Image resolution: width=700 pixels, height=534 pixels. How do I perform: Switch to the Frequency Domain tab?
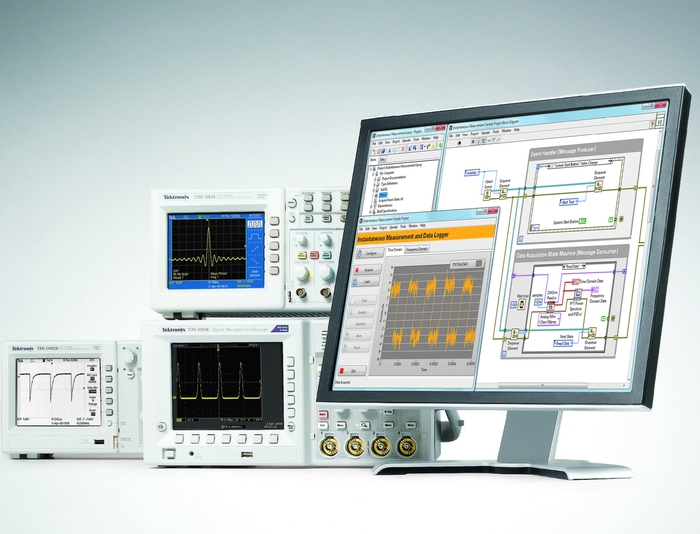click(x=417, y=249)
